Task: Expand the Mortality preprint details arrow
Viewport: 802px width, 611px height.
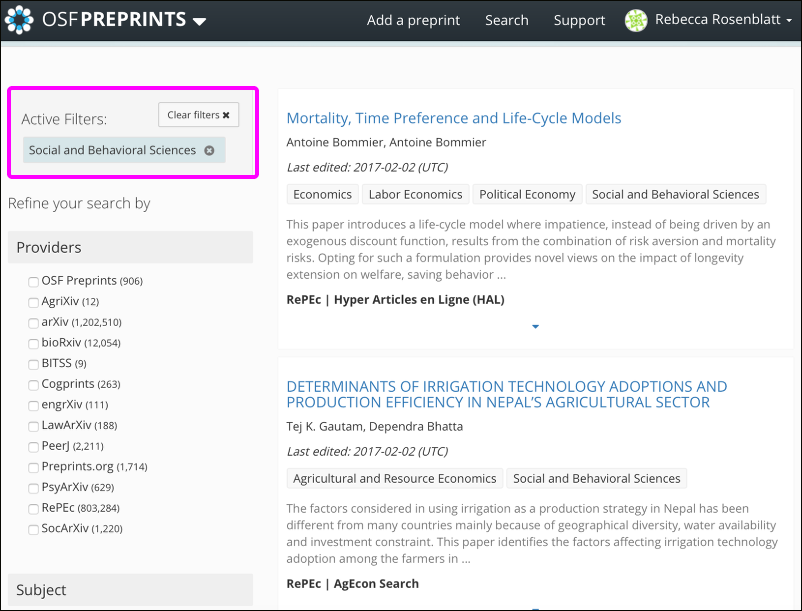Action: click(x=536, y=326)
